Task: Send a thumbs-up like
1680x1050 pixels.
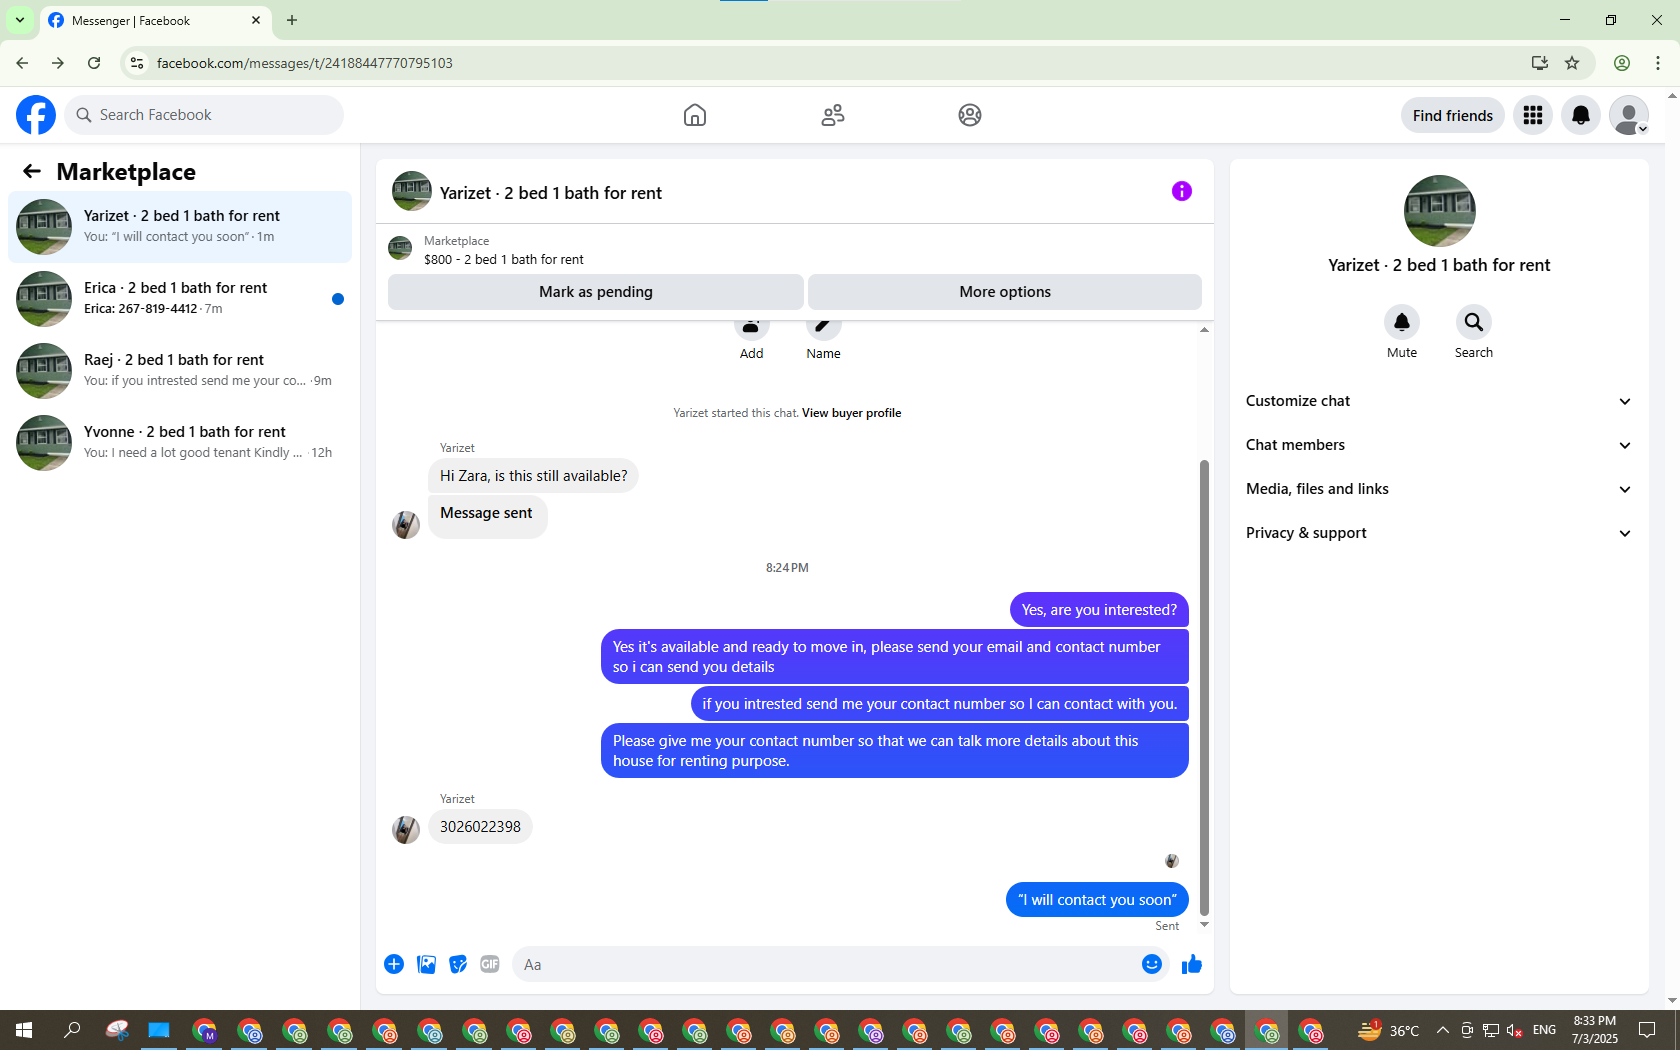Action: (x=1192, y=964)
